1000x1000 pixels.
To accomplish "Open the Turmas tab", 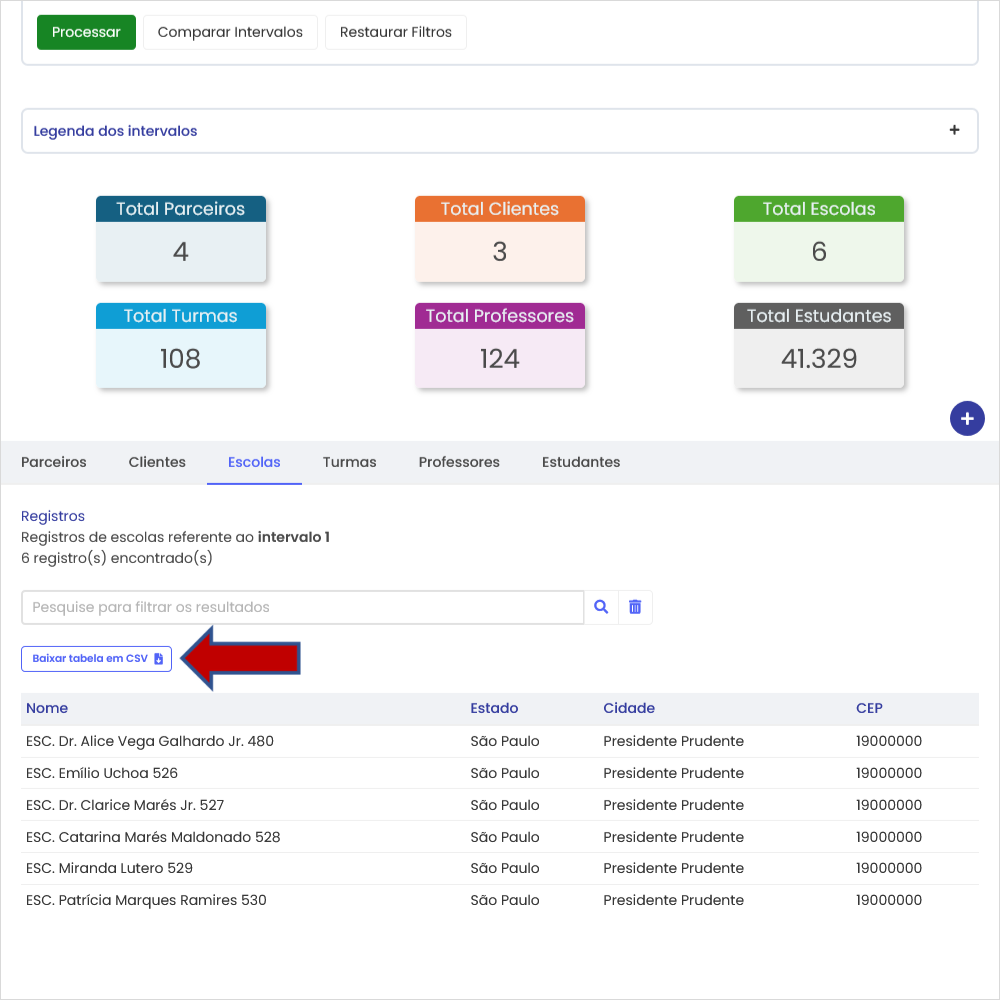I will (x=349, y=462).
